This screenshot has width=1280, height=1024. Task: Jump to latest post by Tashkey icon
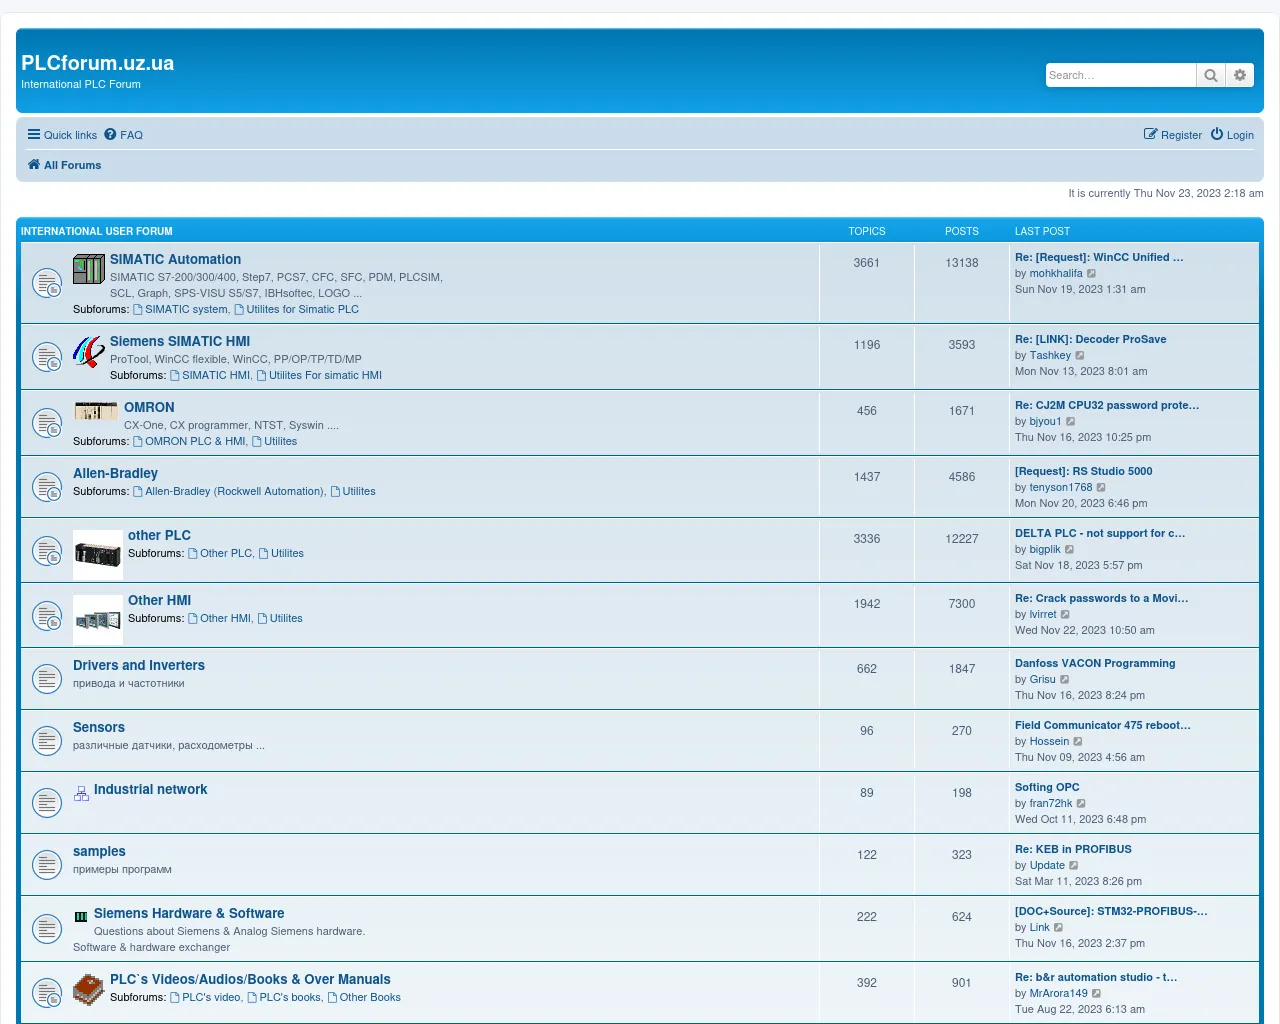(1080, 356)
